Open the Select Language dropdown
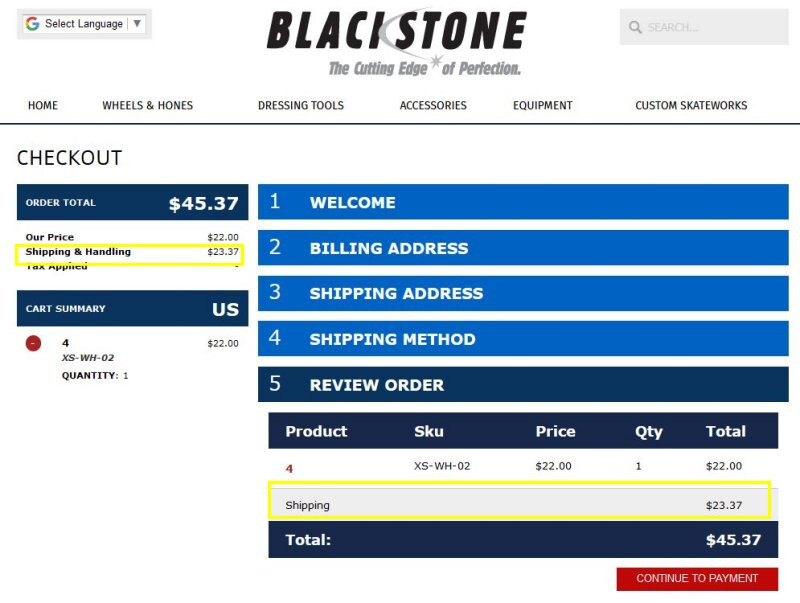 pyautogui.click(x=84, y=23)
